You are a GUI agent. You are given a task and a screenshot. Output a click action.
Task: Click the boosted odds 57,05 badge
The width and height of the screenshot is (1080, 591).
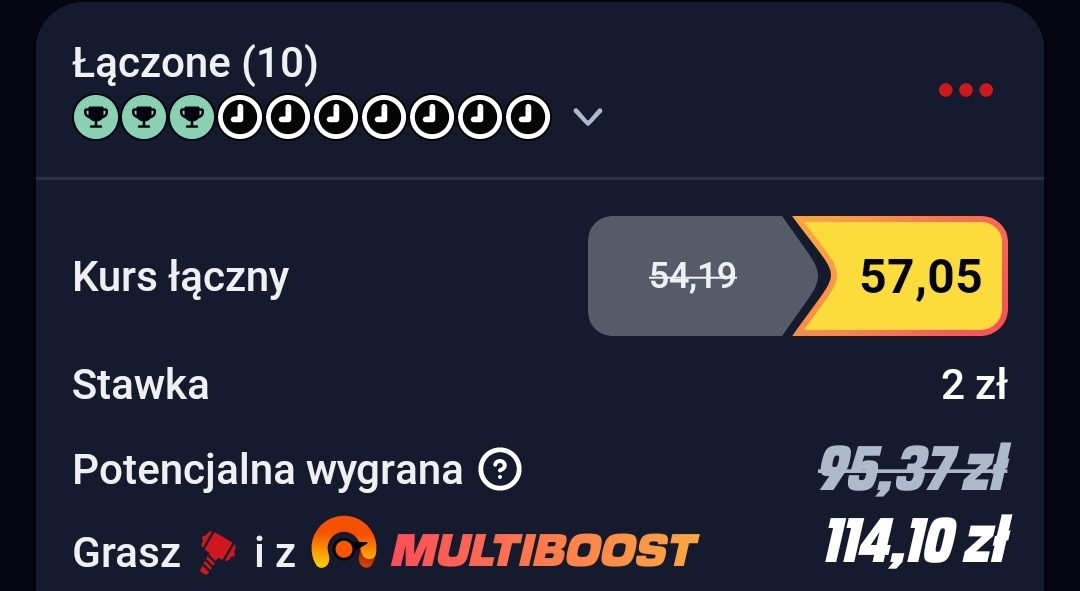pos(902,276)
